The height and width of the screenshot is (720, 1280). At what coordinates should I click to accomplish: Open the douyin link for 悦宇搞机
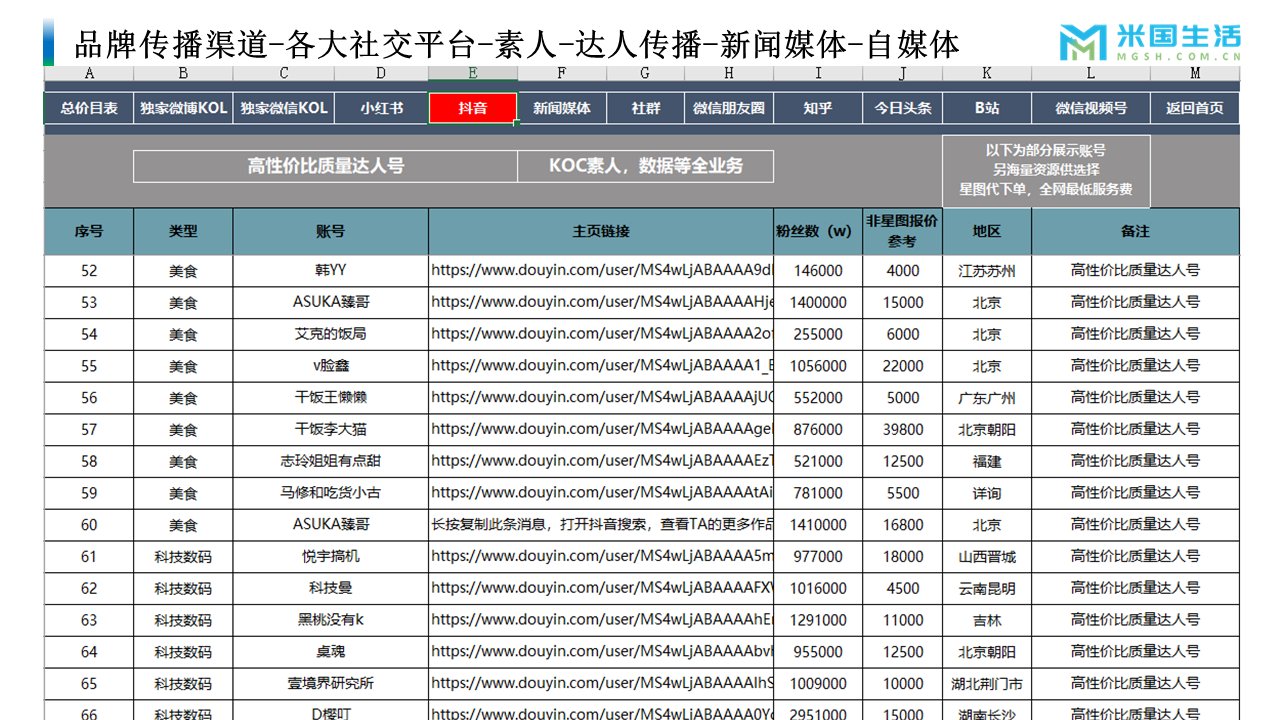601,556
